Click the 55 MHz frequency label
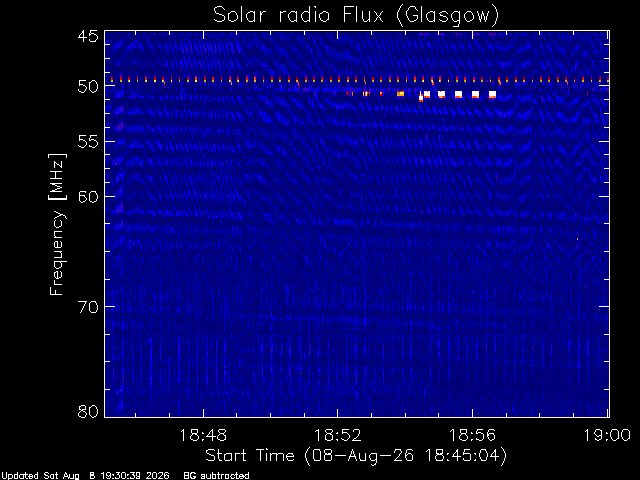The image size is (640, 480). [x=88, y=142]
